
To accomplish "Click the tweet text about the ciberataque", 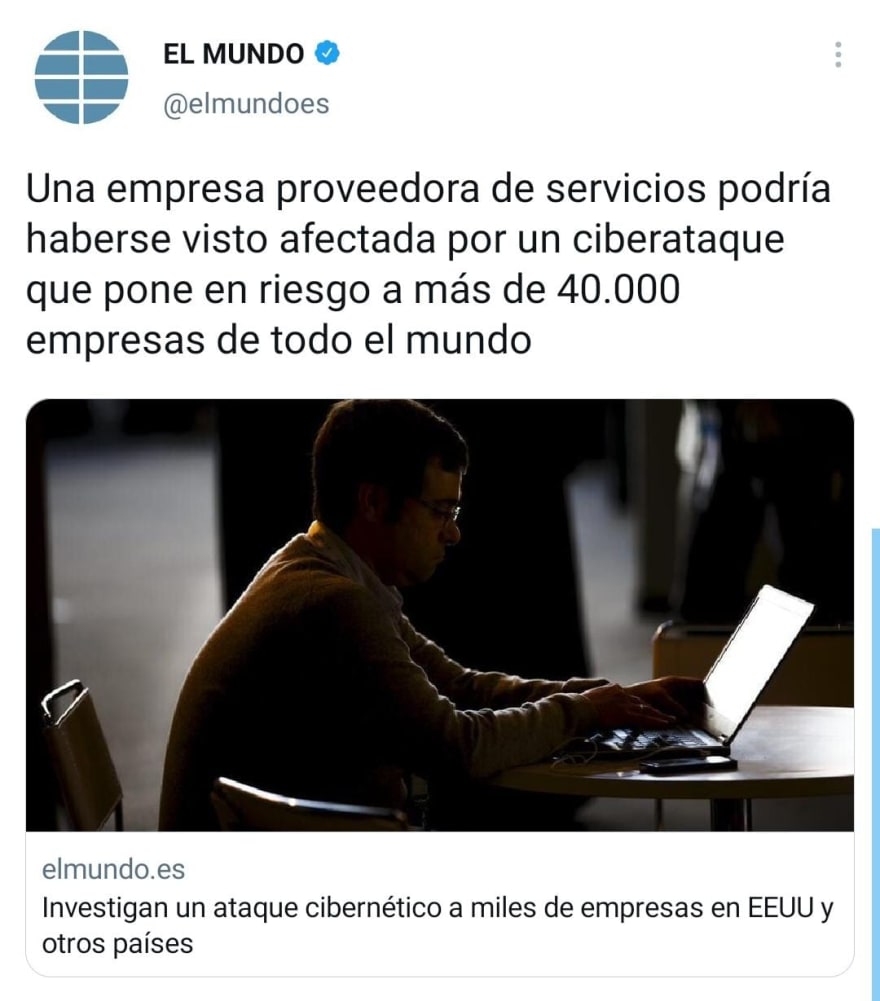I will (x=428, y=264).
